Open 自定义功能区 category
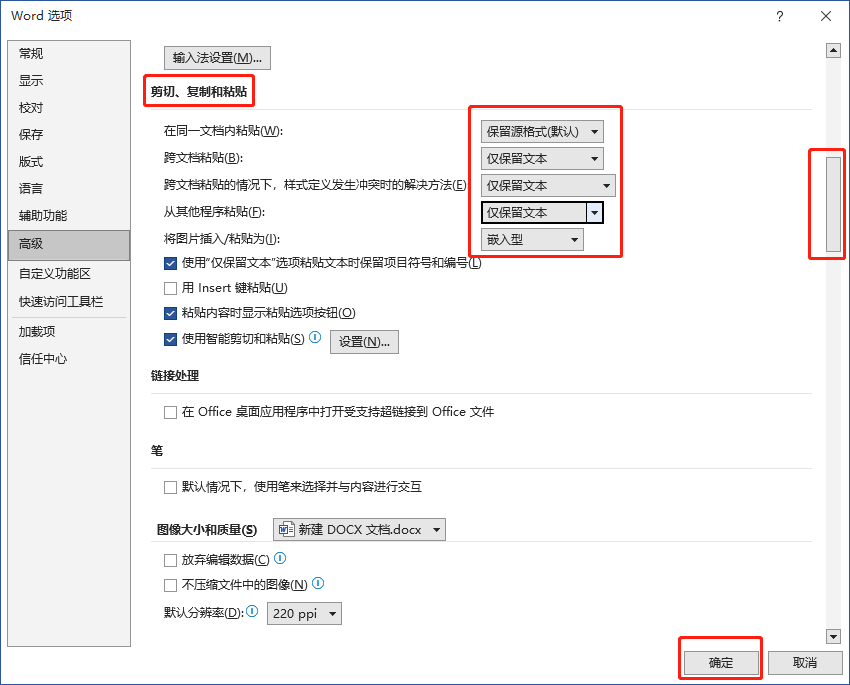Viewport: 850px width, 685px height. 69,274
